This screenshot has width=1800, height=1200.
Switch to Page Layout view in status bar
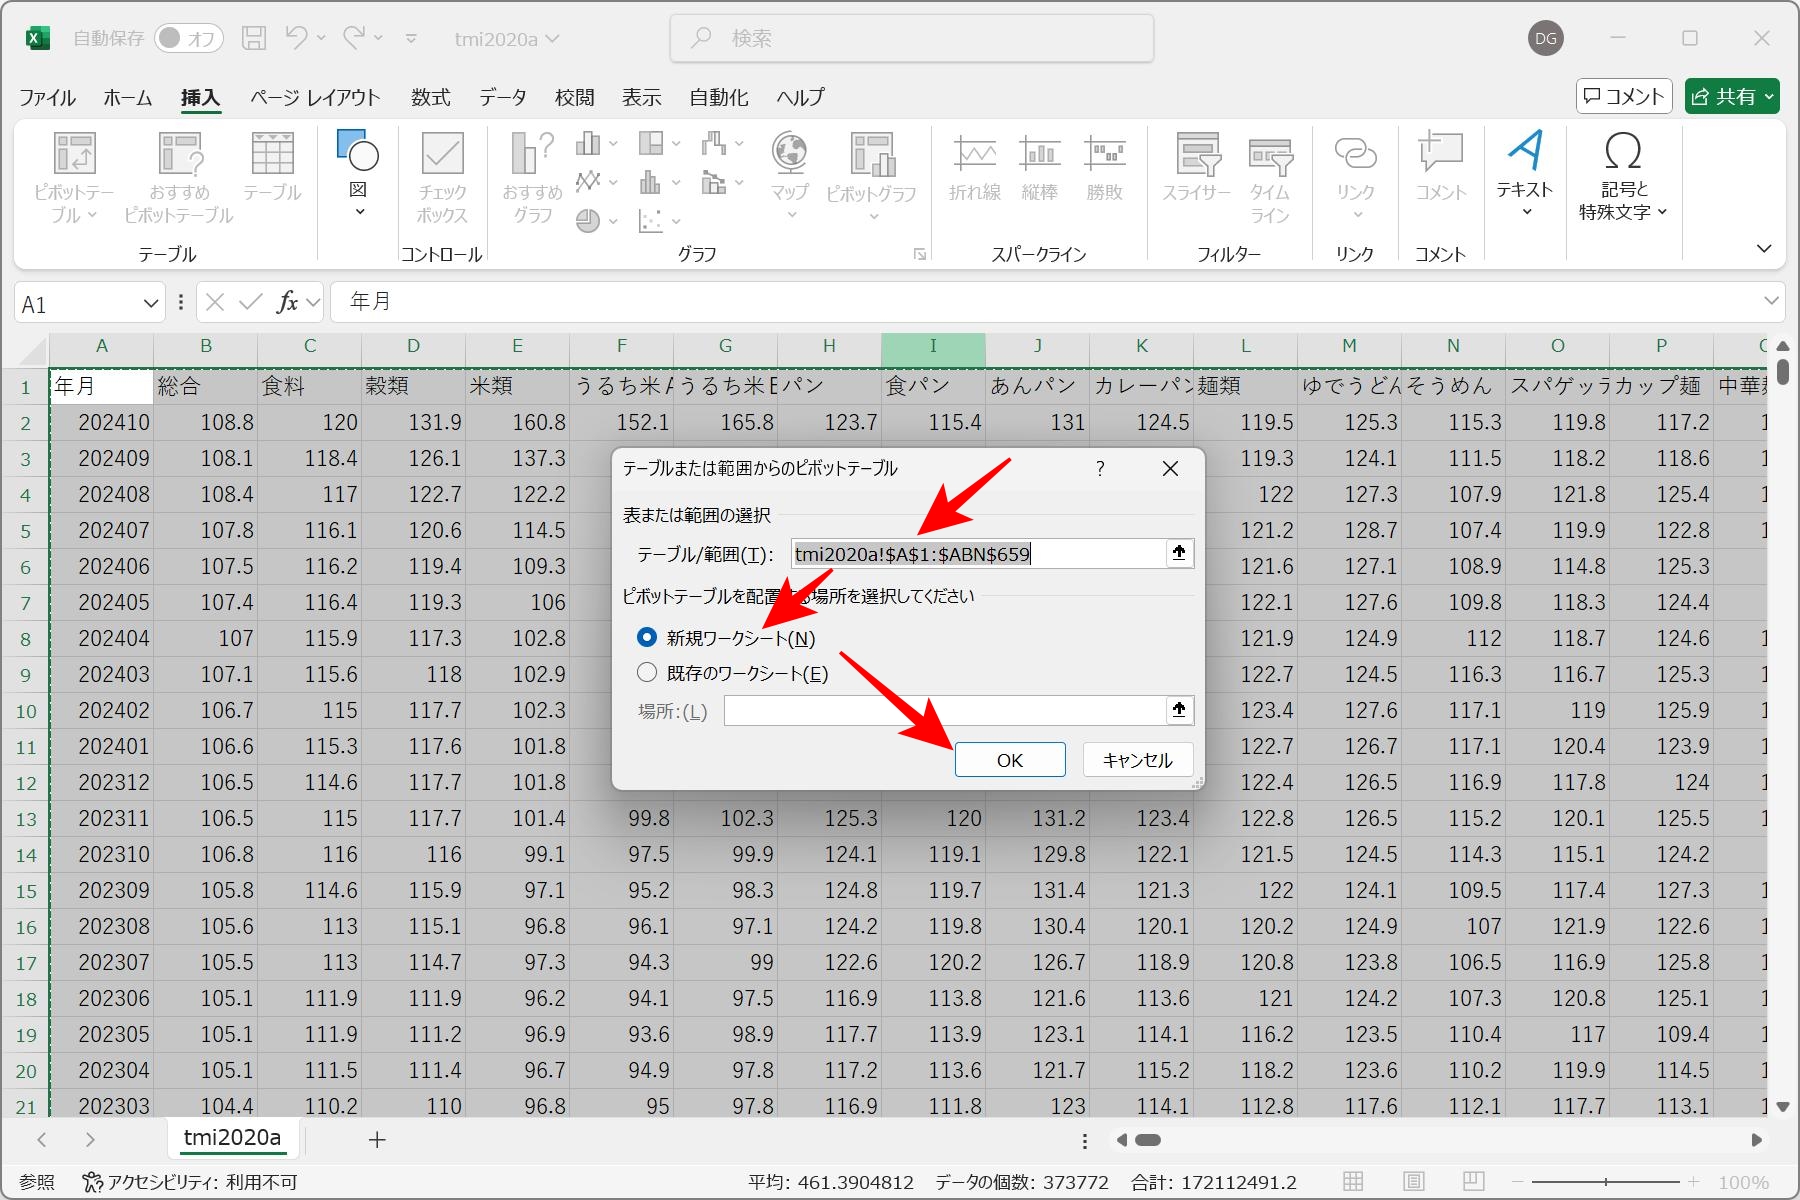pyautogui.click(x=1413, y=1182)
